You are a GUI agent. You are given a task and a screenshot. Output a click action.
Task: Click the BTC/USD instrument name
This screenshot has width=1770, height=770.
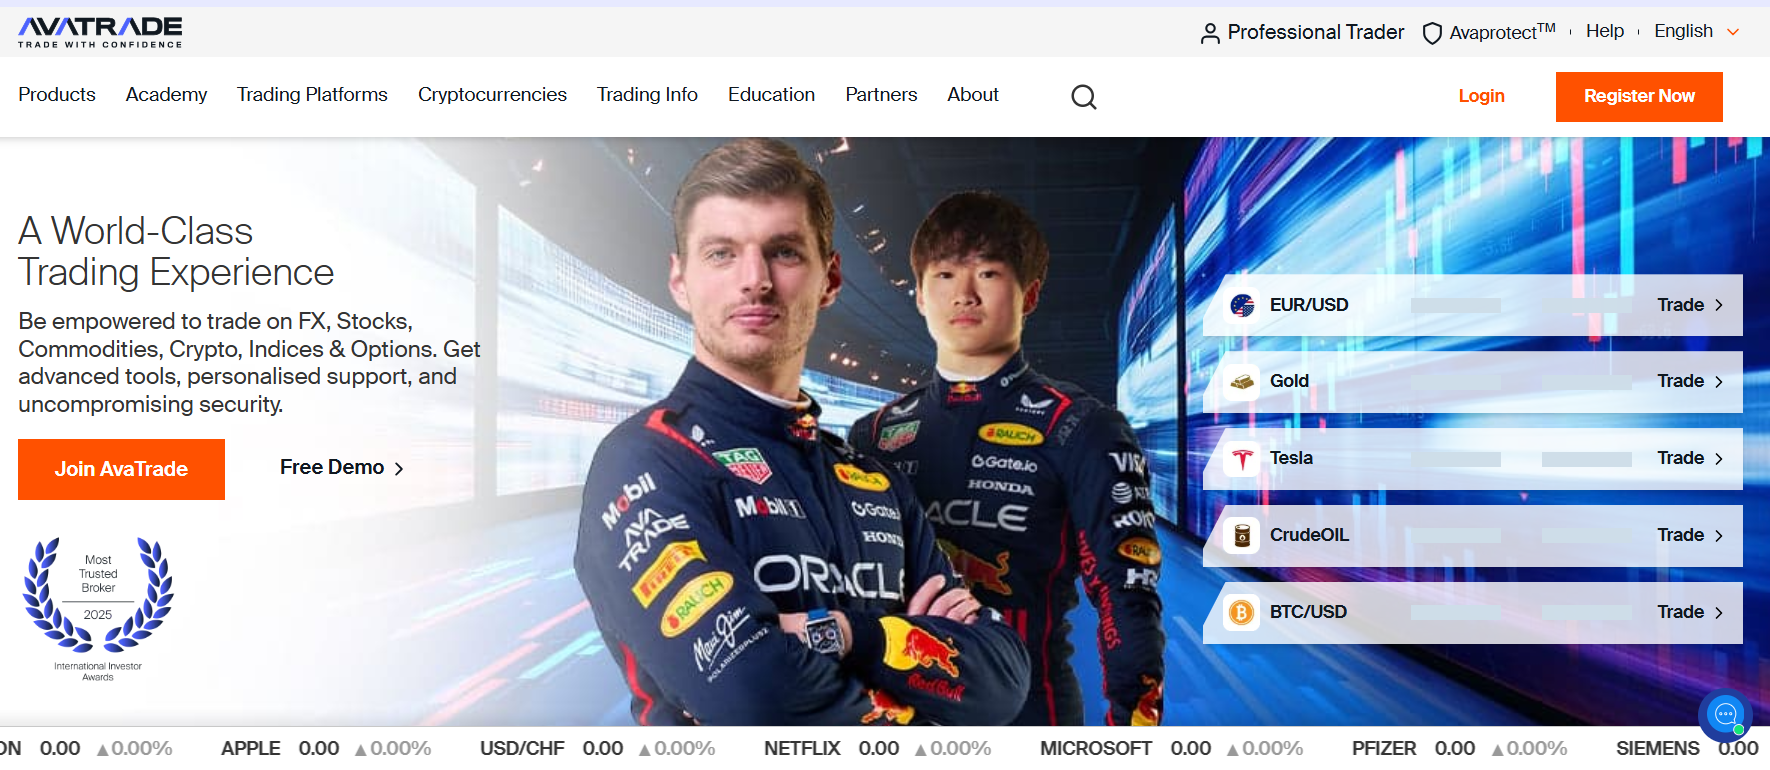(1308, 612)
